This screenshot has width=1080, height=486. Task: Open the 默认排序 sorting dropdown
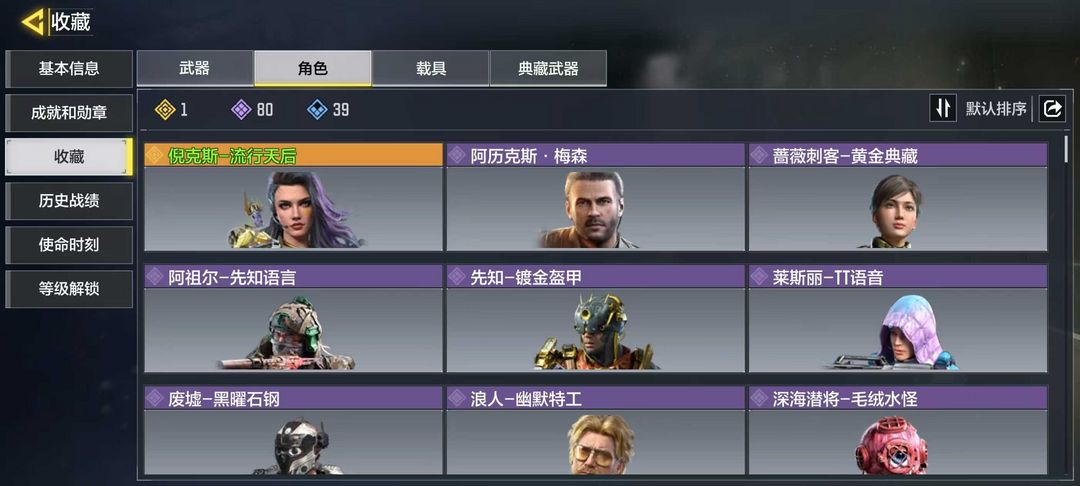tap(995, 109)
